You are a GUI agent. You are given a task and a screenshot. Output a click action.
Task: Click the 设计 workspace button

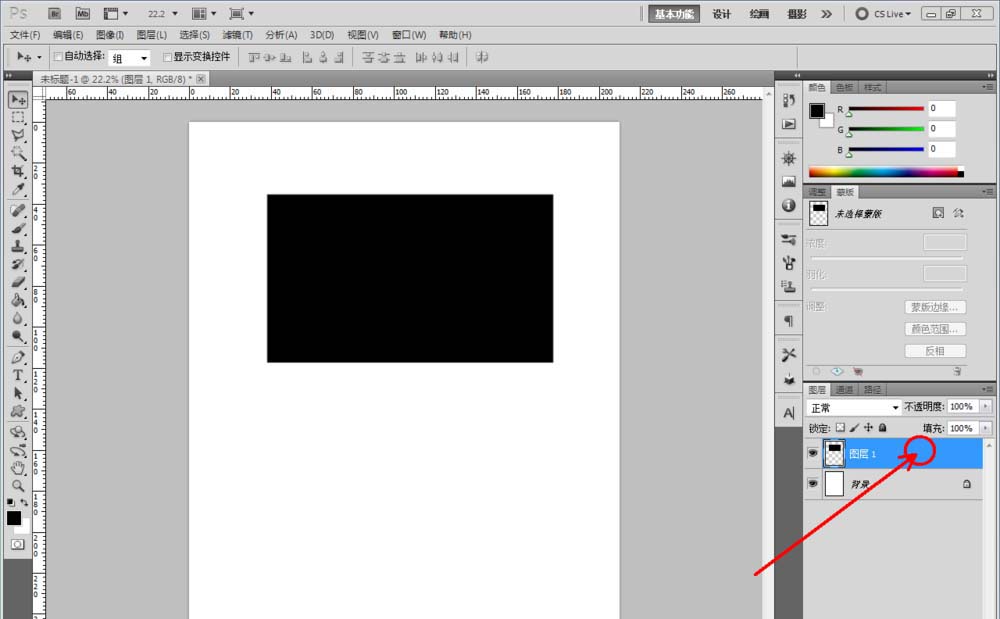click(721, 14)
